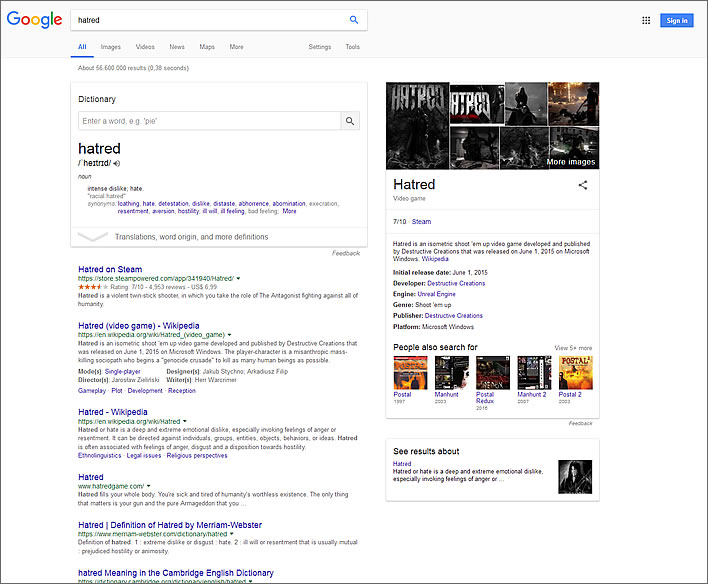The height and width of the screenshot is (584, 708).
Task: Click the 'resentment' synonym link
Action: click(133, 211)
